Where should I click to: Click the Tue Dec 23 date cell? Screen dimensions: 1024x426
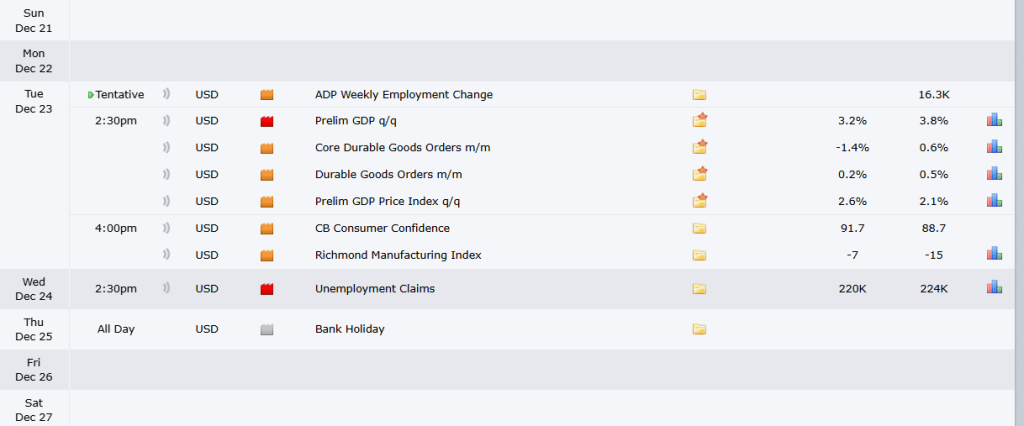pos(34,101)
